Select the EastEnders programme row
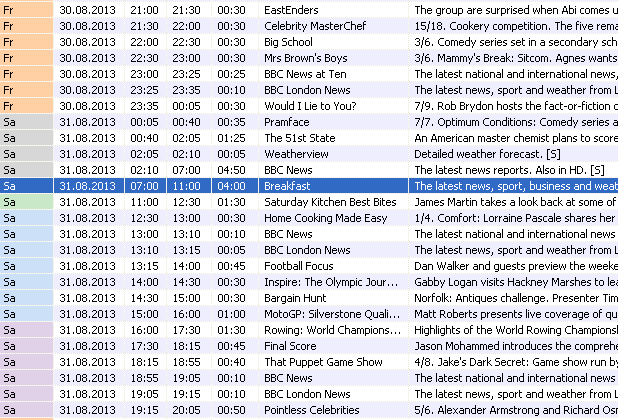This screenshot has width=618, height=420. (x=291, y=10)
